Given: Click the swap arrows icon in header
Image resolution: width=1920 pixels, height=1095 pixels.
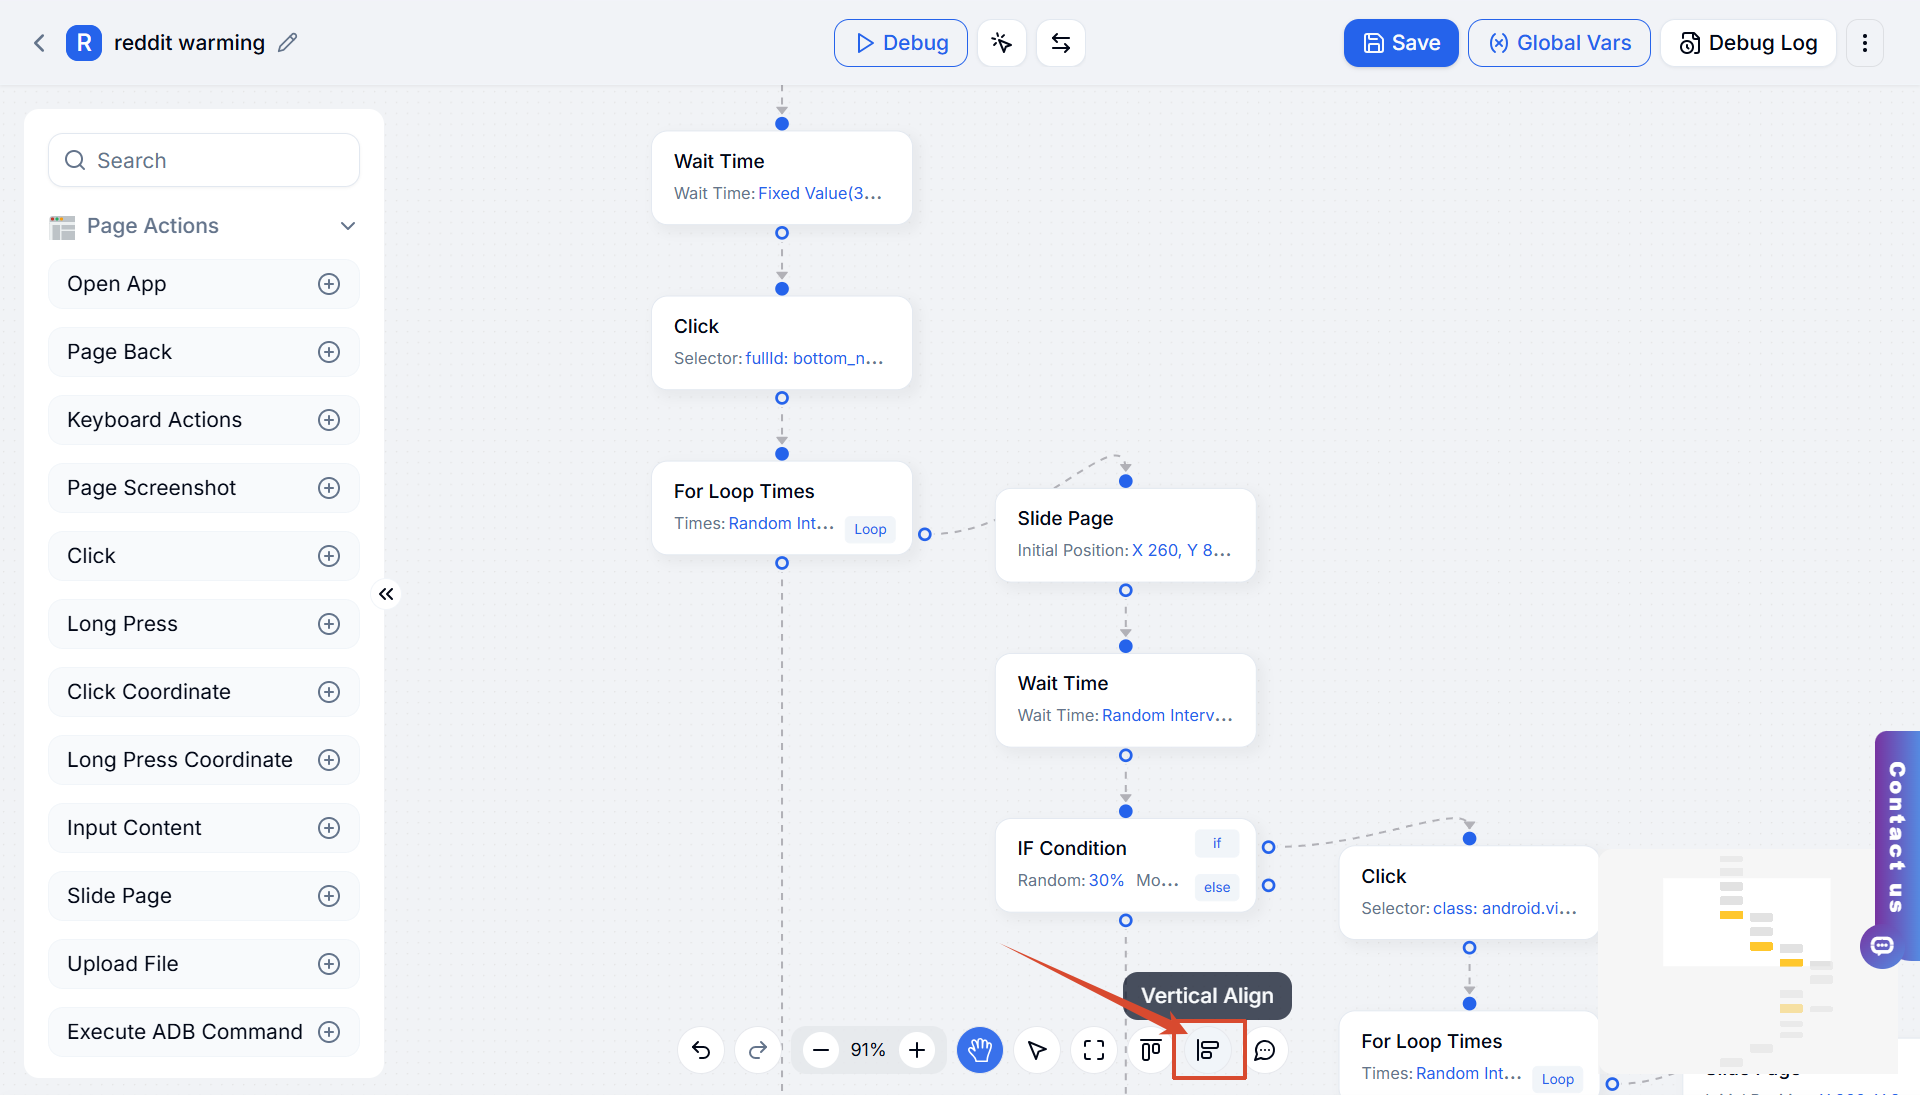Looking at the screenshot, I should [1061, 43].
